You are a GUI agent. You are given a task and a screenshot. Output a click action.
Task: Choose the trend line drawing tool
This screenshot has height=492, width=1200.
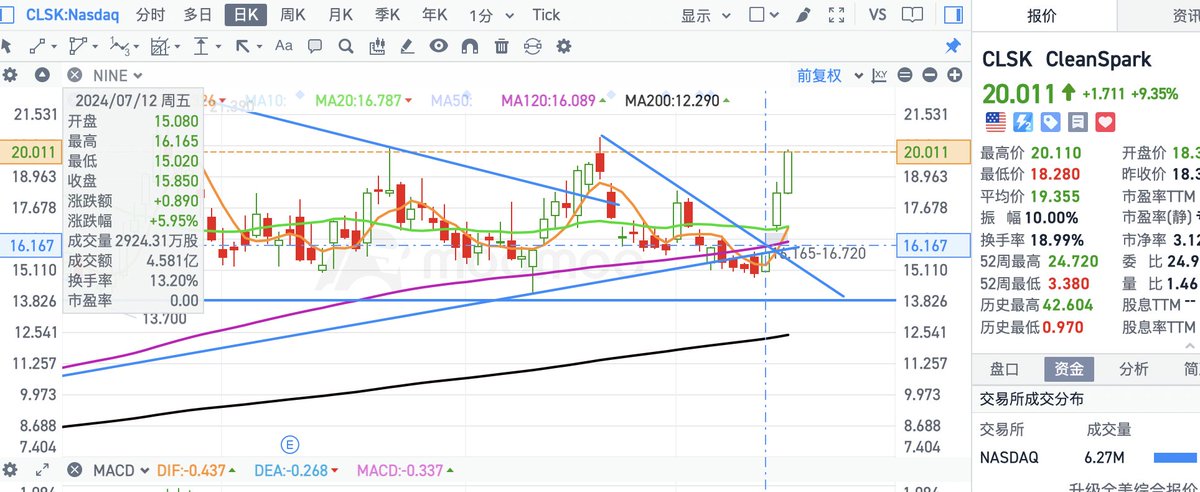39,46
